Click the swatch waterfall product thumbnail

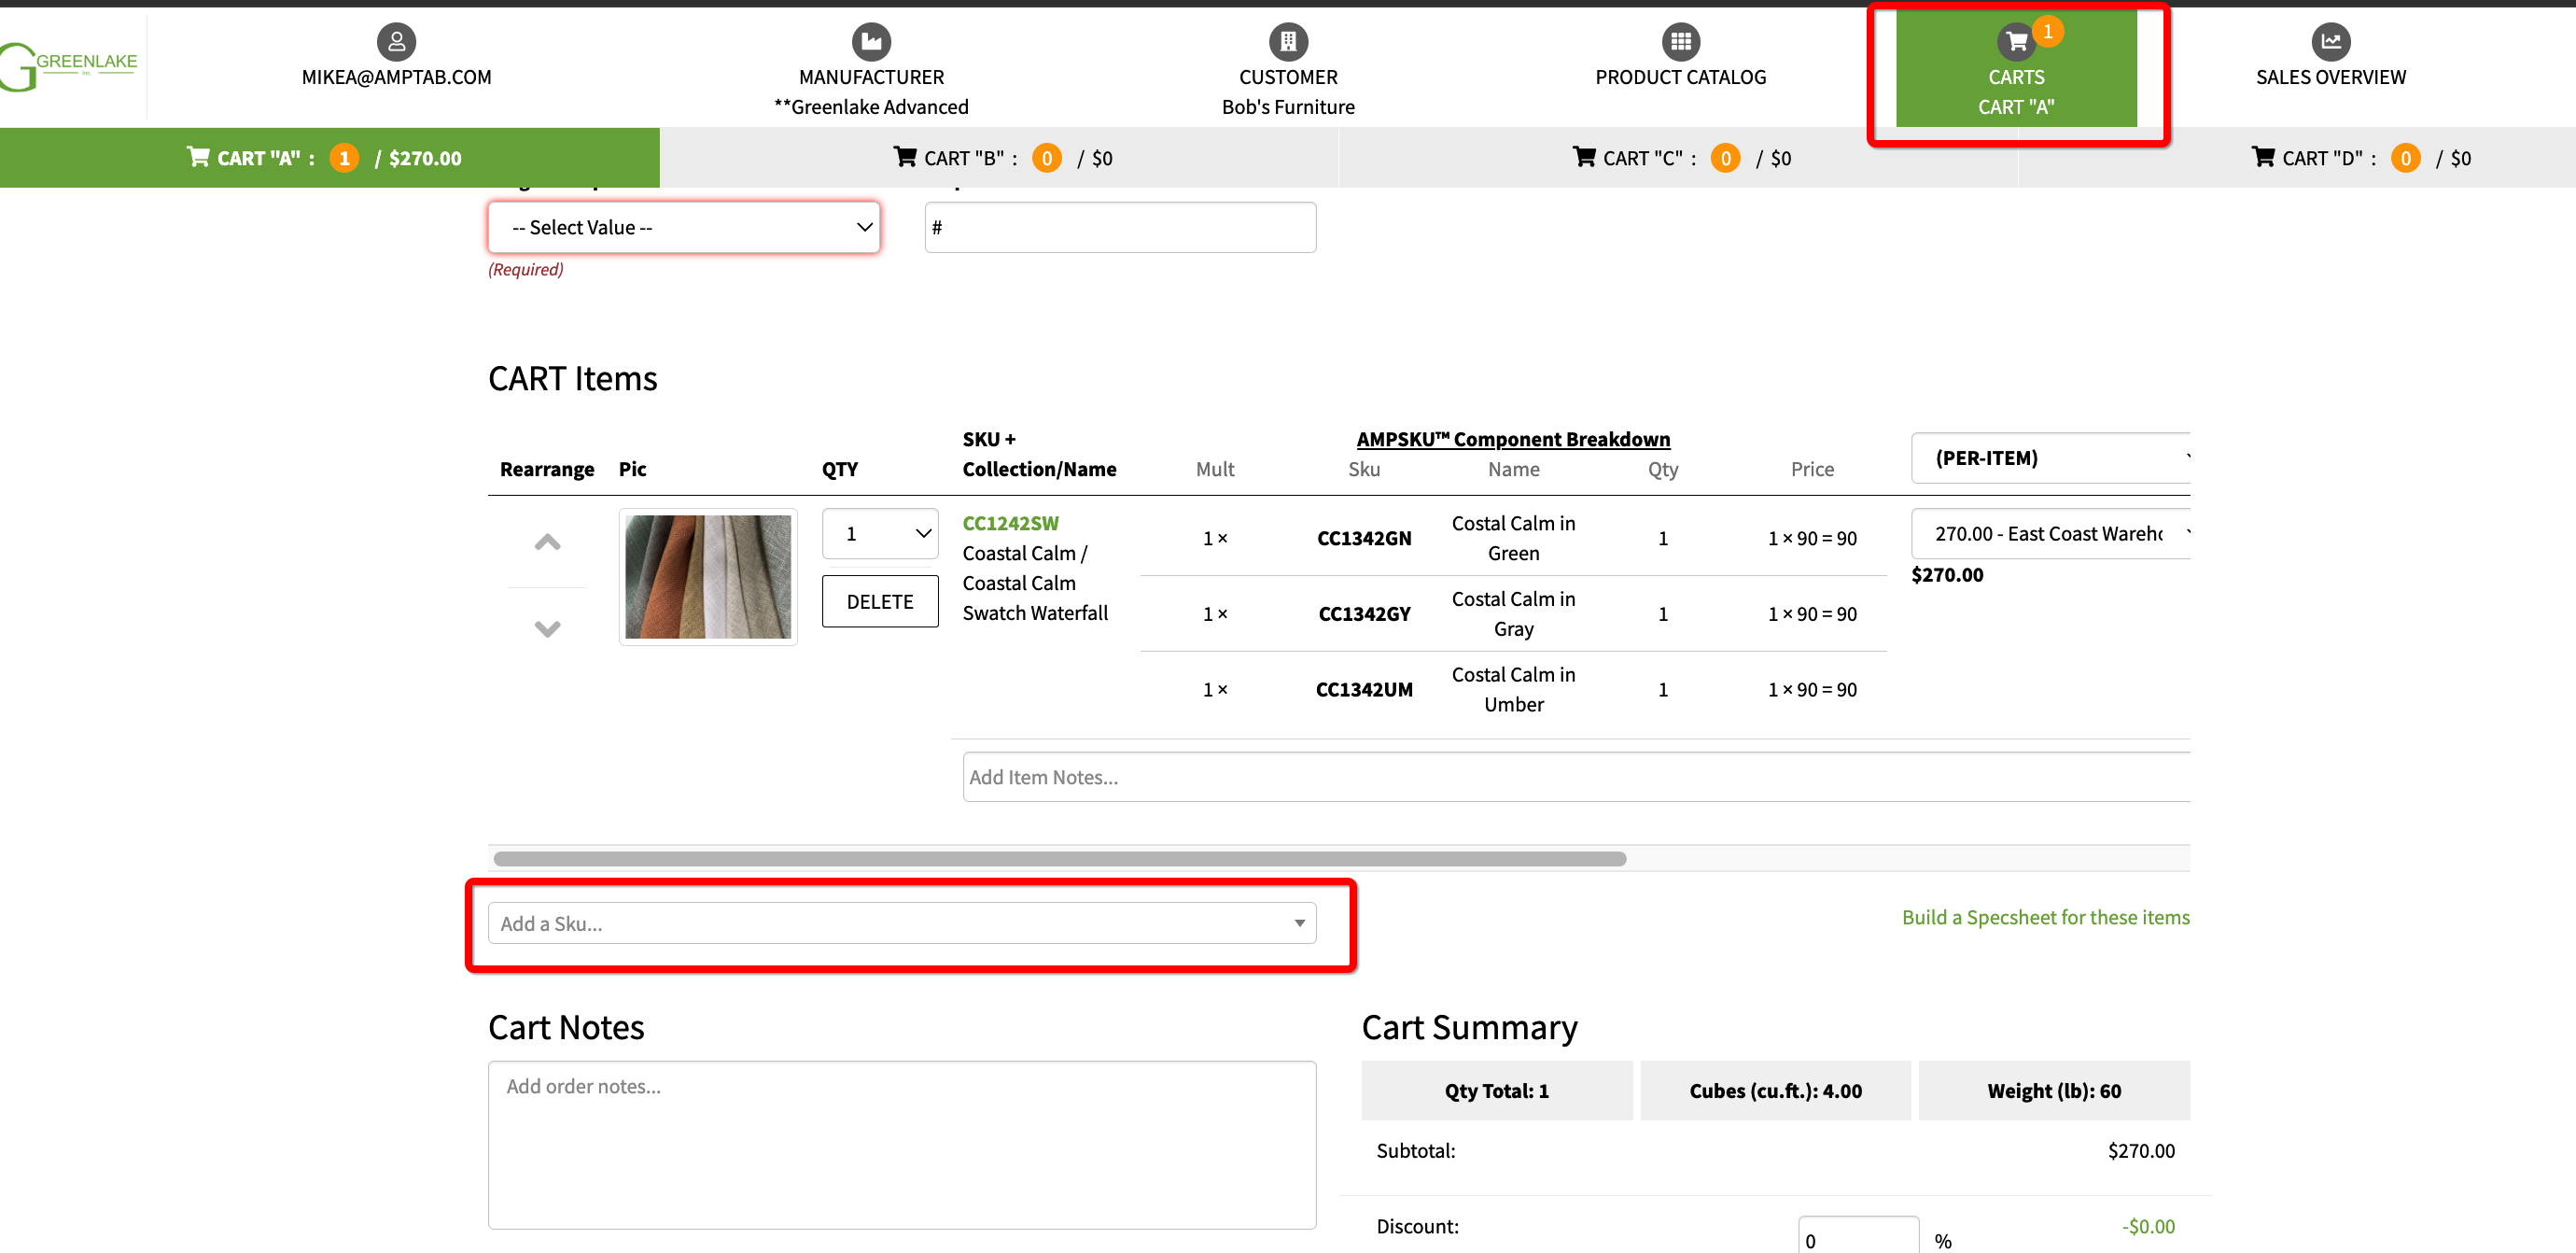[707, 576]
